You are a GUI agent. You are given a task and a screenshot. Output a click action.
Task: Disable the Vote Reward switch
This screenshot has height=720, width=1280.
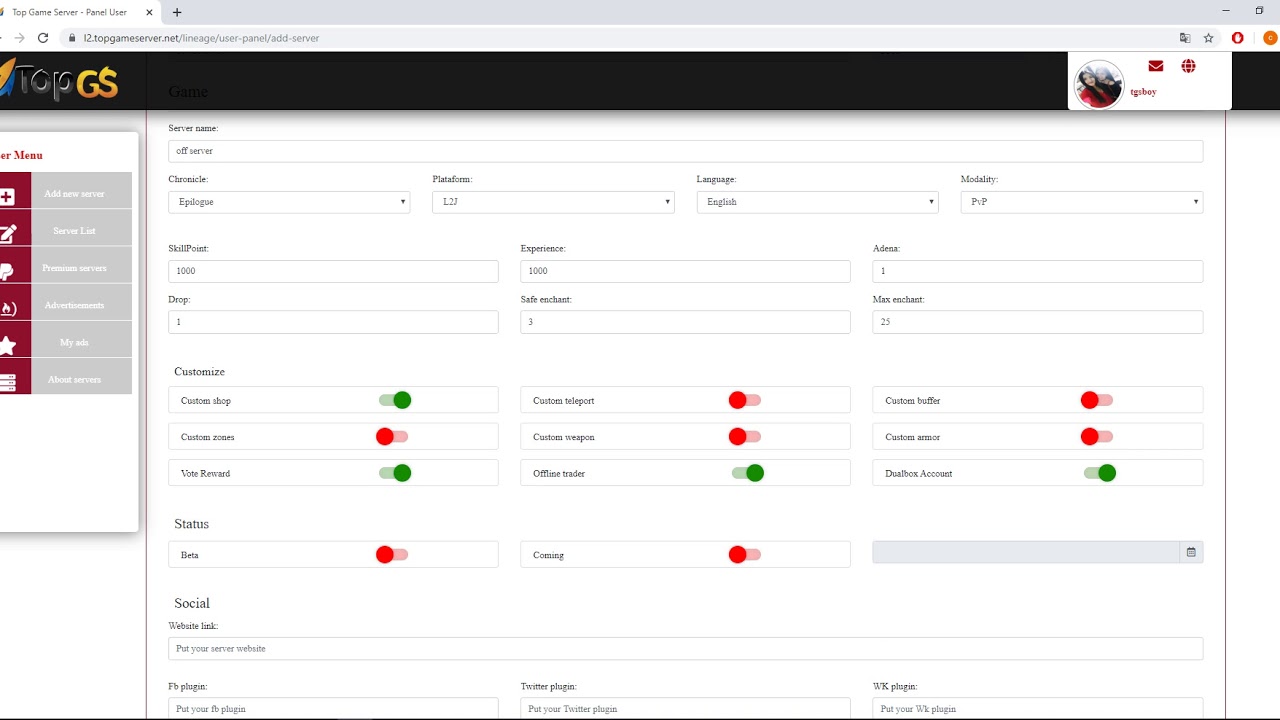pyautogui.click(x=394, y=473)
